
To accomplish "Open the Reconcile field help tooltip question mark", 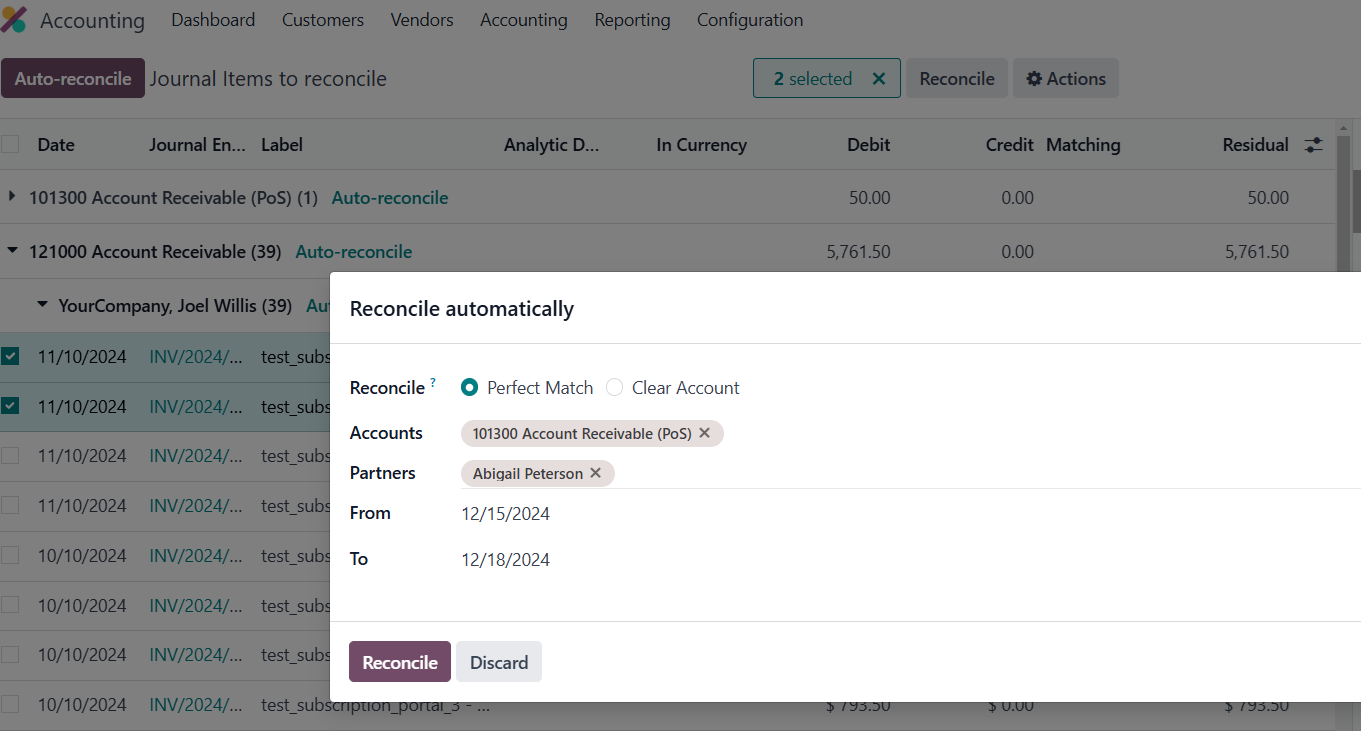I will [433, 382].
